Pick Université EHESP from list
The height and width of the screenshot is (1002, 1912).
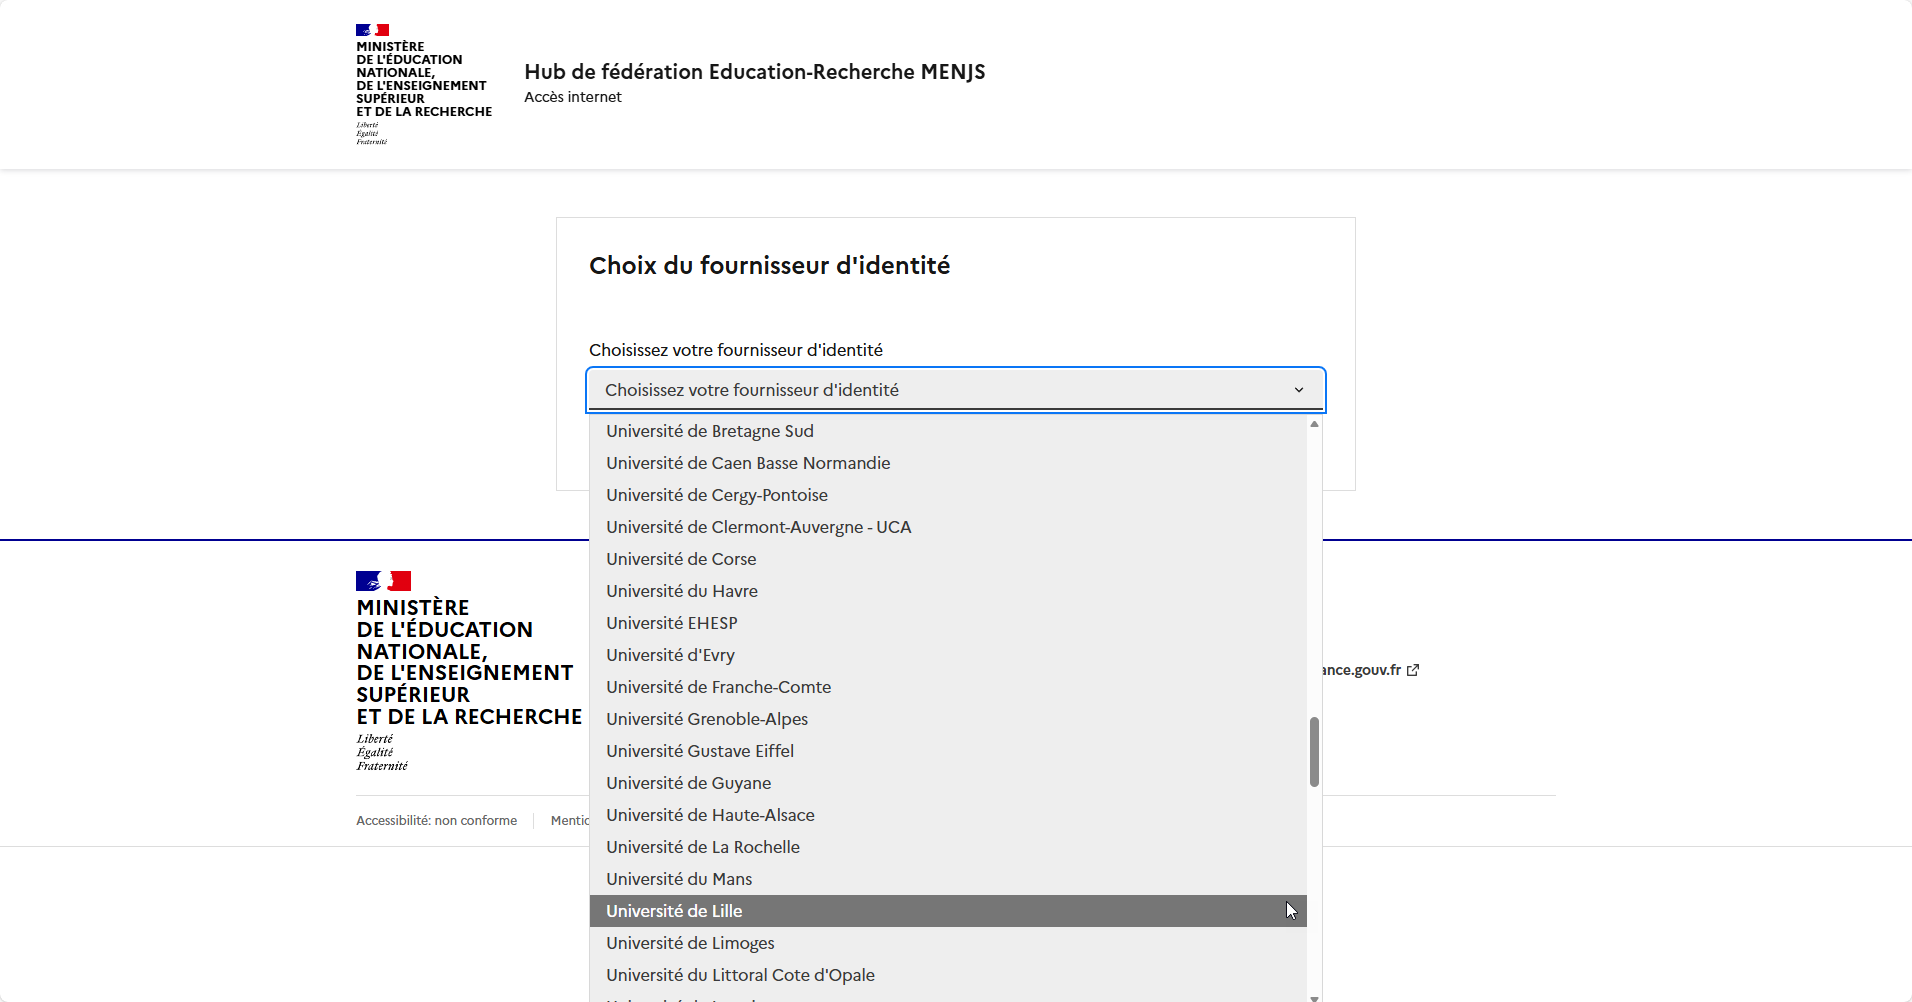pos(948,623)
